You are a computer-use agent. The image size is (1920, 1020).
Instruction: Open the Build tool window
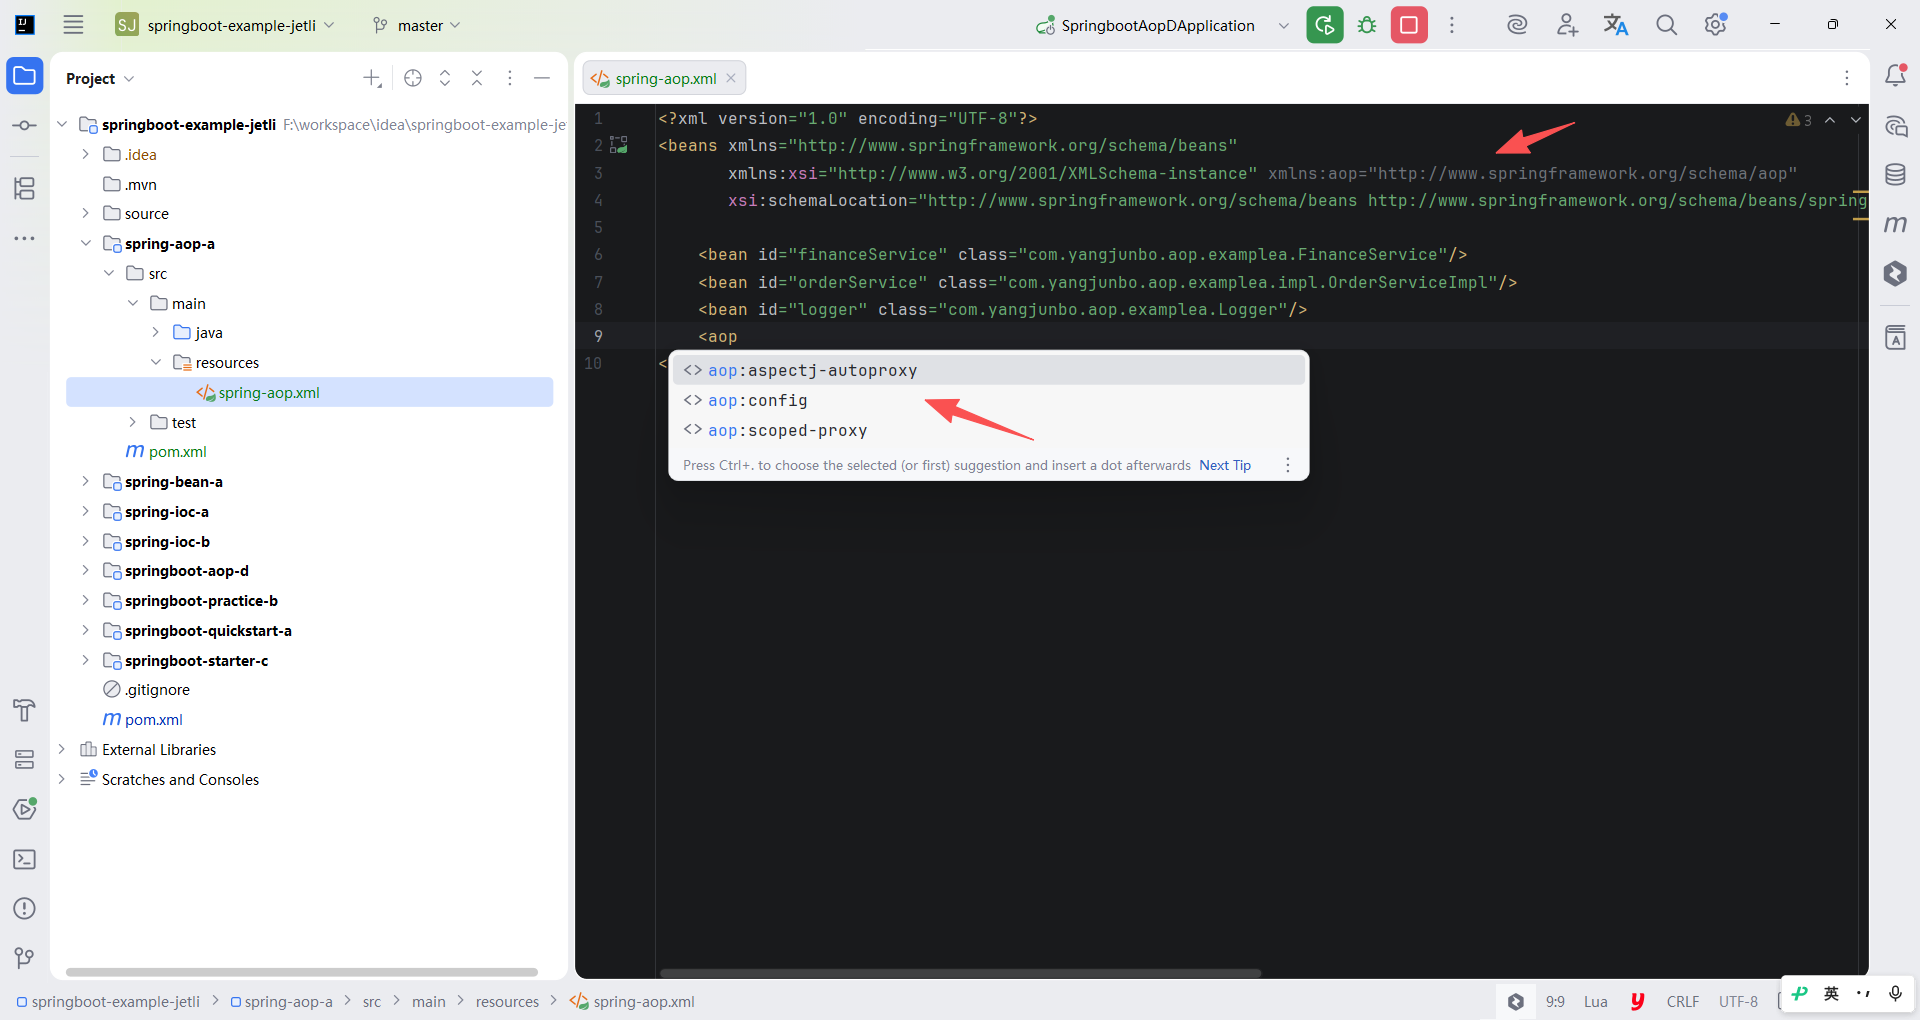click(x=25, y=710)
